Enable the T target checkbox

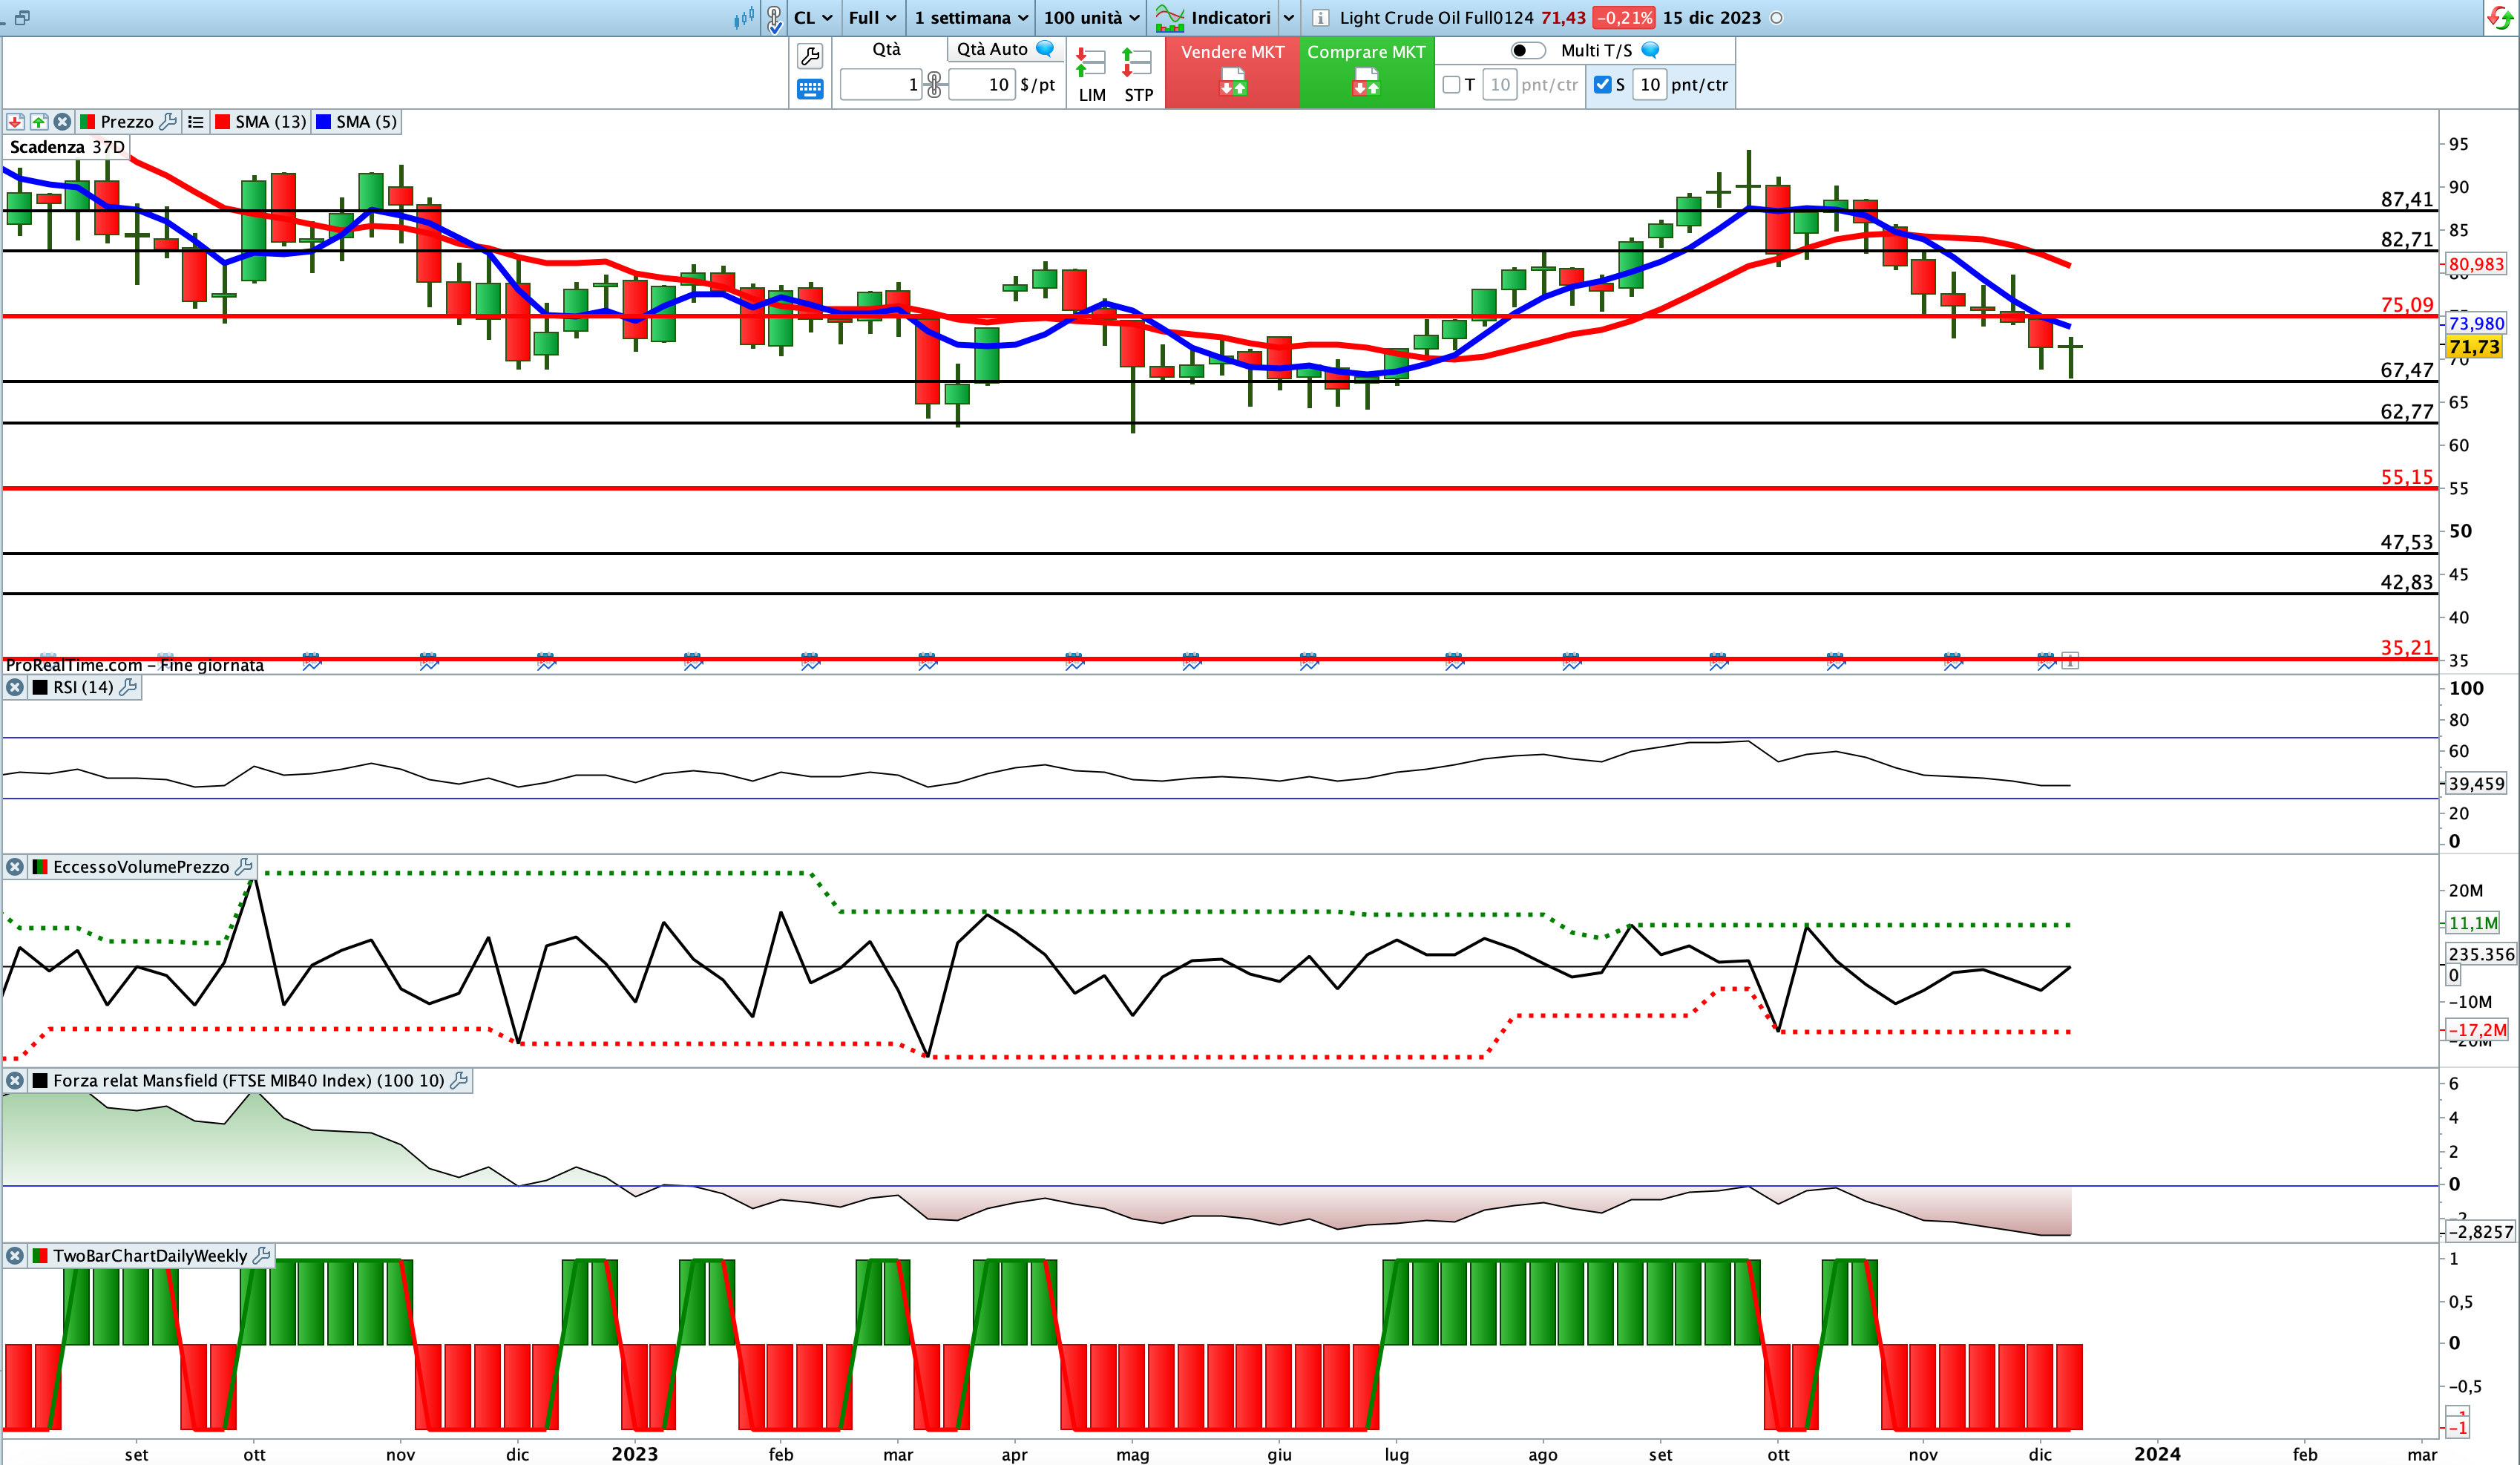[x=1451, y=85]
